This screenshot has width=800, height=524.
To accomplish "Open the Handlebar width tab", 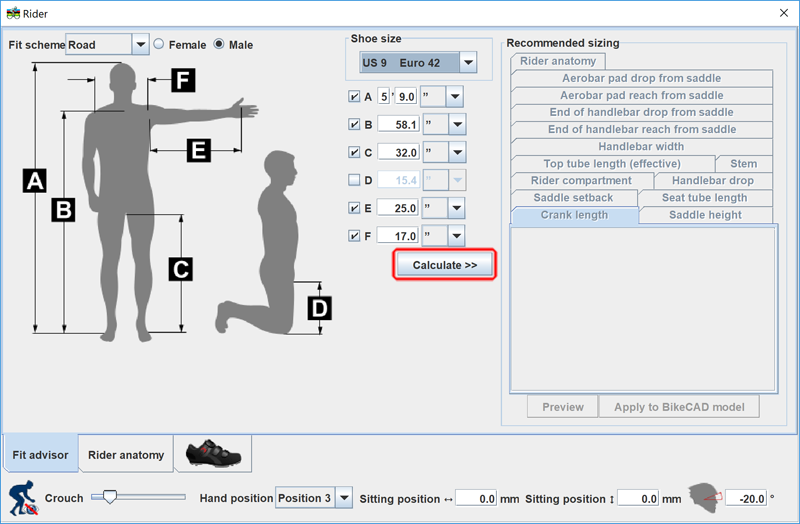I will click(641, 146).
